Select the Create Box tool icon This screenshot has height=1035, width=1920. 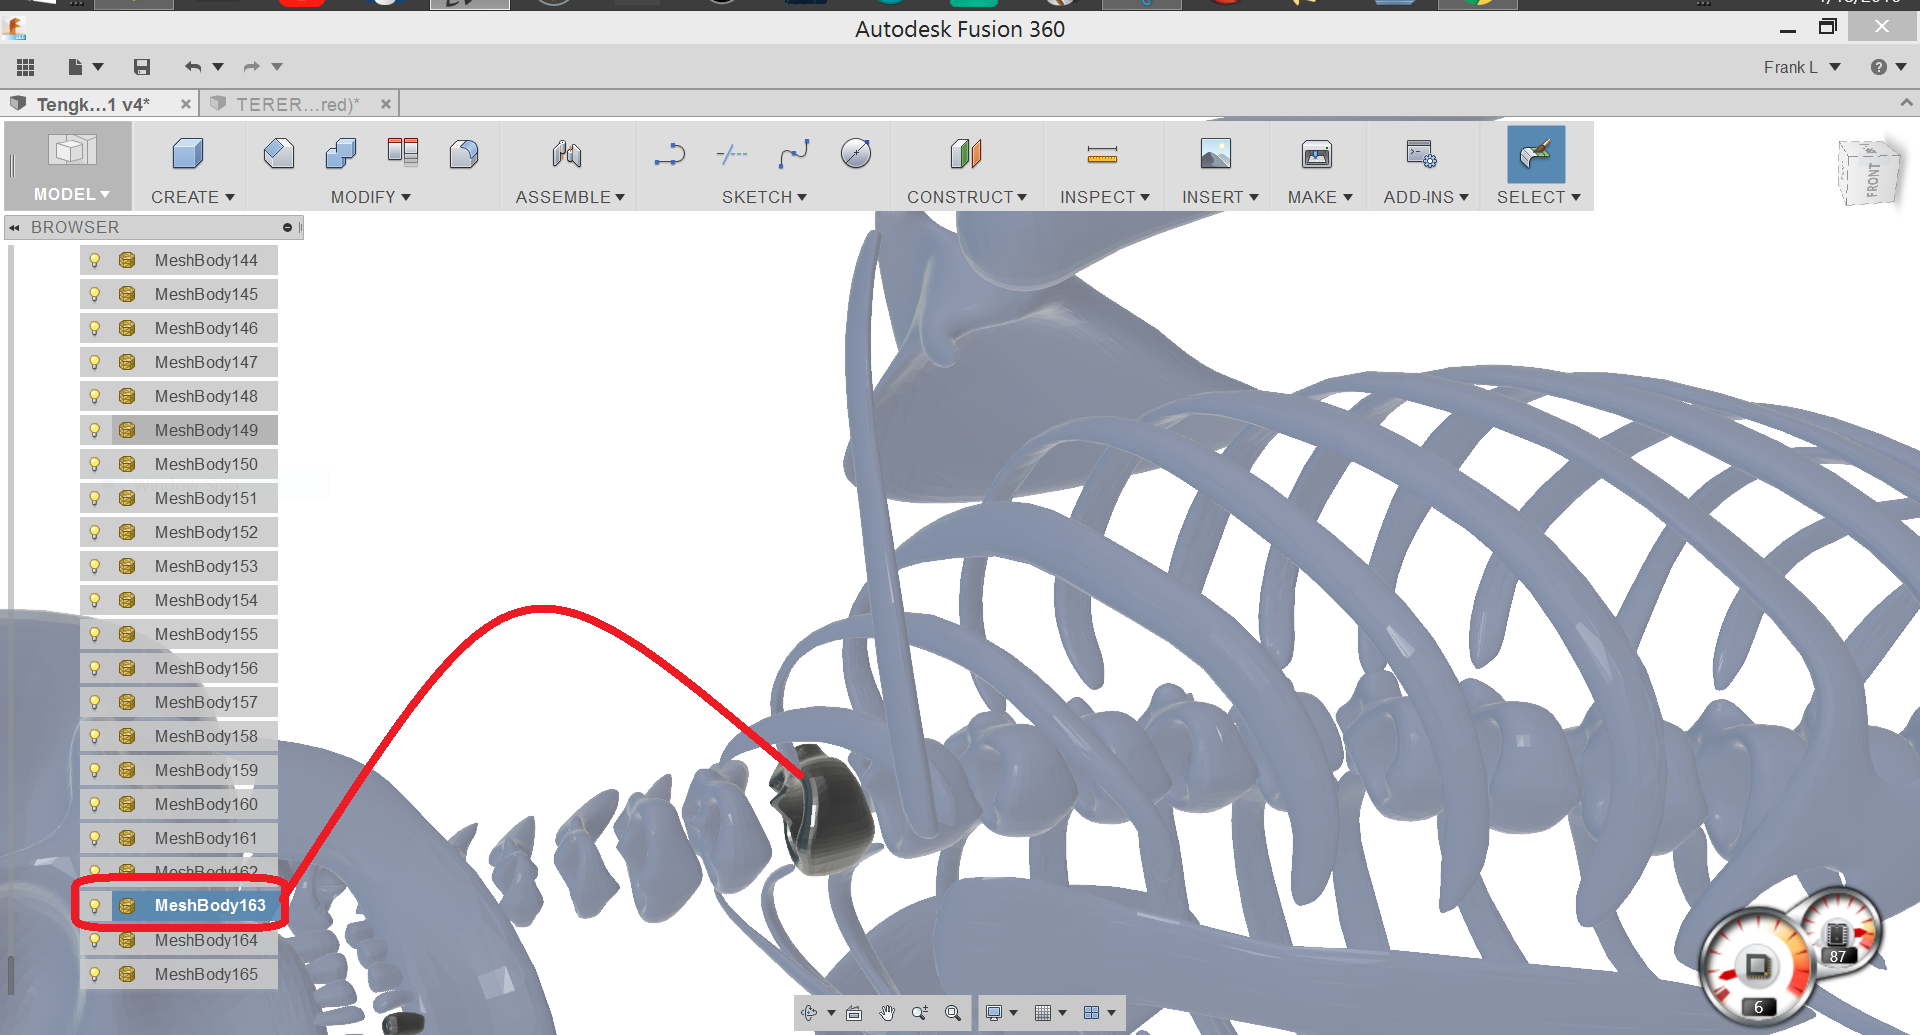tap(188, 154)
